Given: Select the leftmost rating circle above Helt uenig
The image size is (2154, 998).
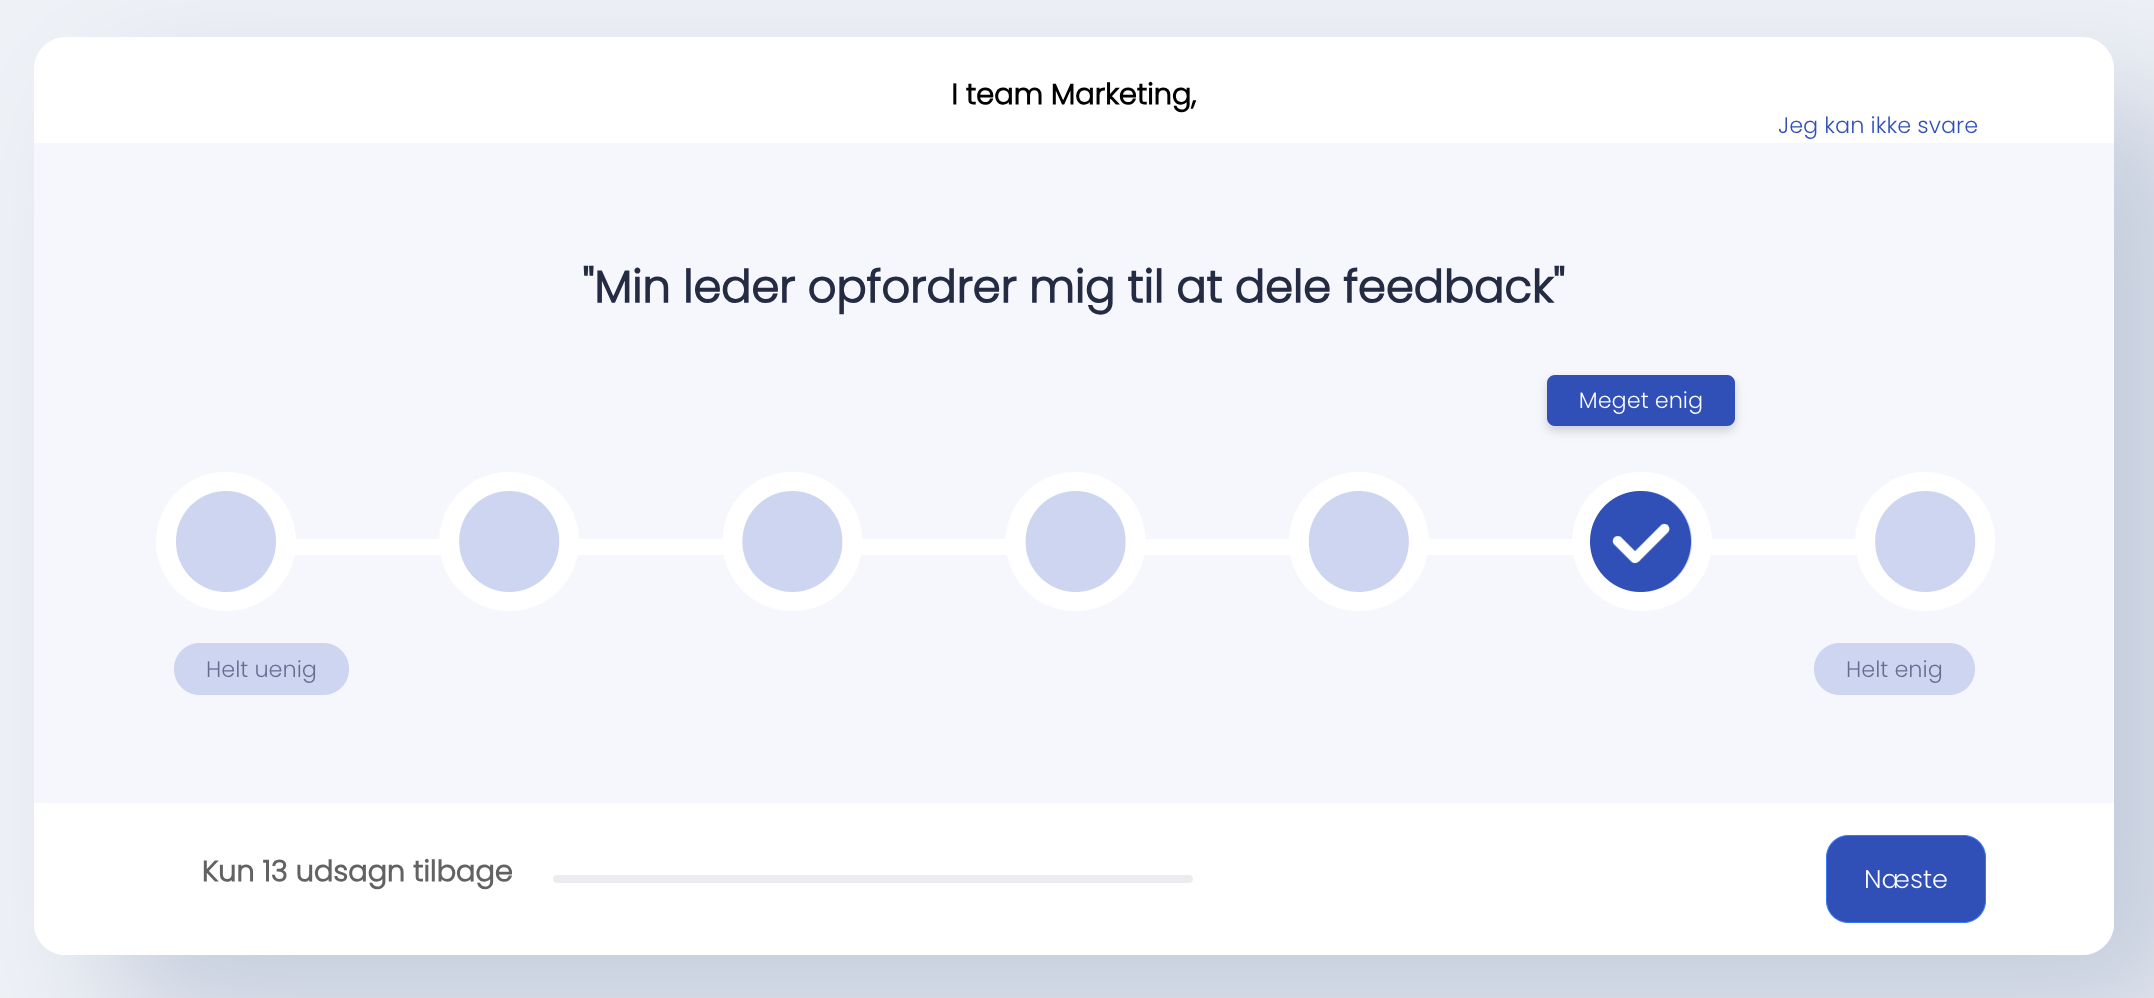Looking at the screenshot, I should [226, 541].
